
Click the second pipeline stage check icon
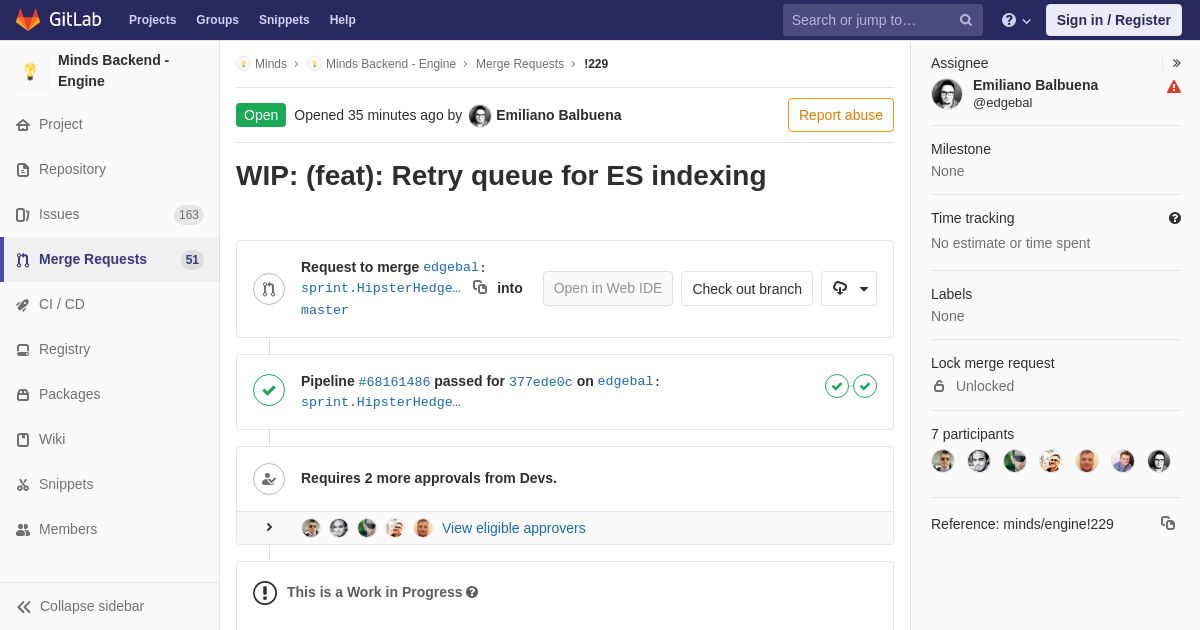[x=865, y=386]
